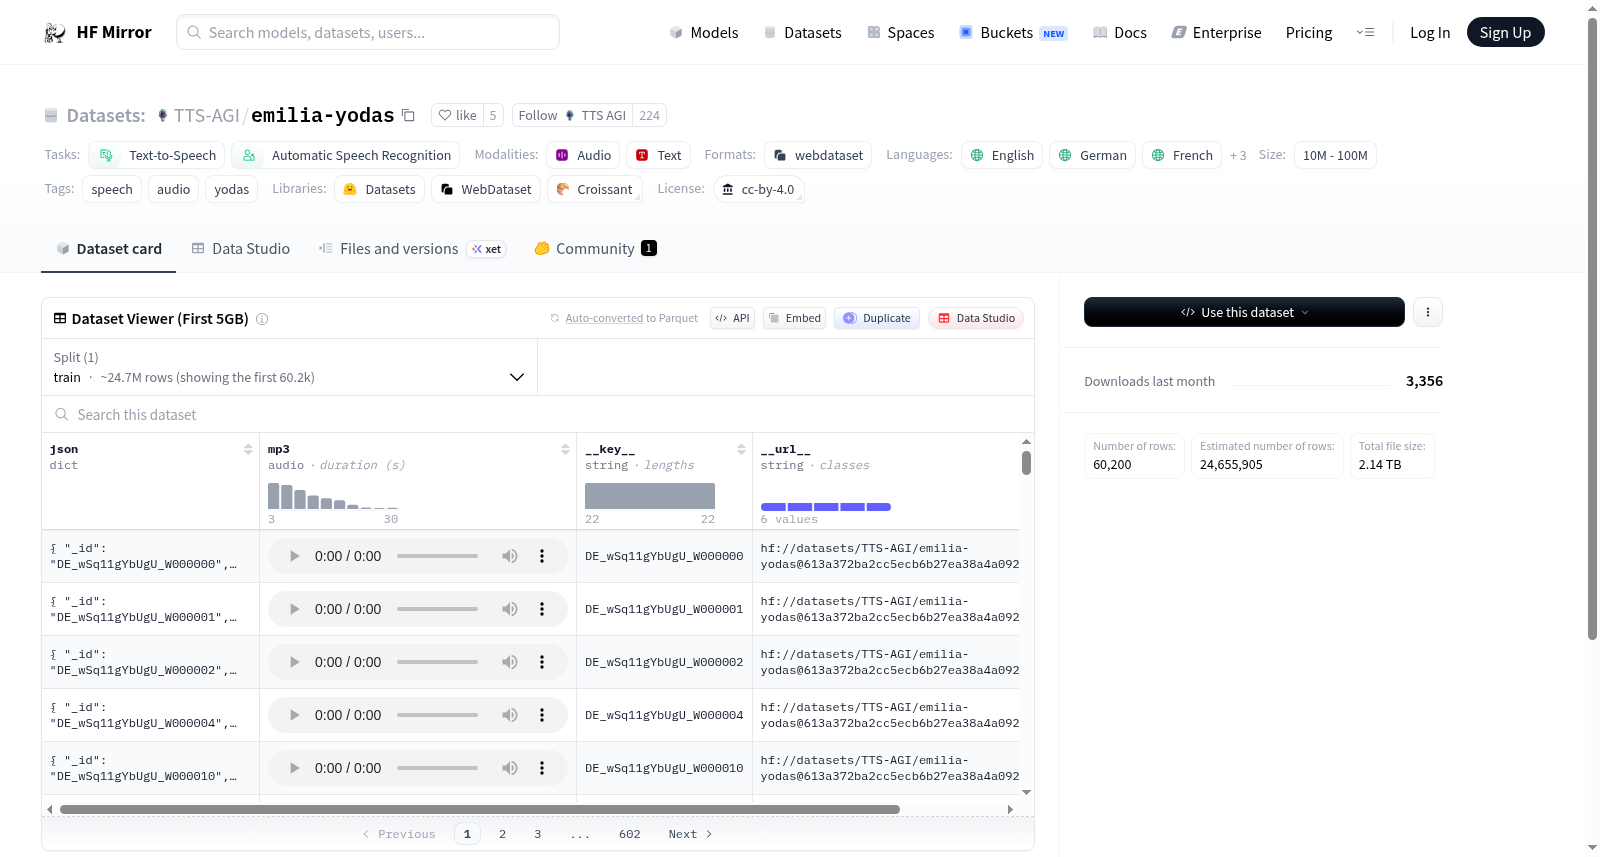
Task: Select the Dataset card tab
Action: click(109, 249)
